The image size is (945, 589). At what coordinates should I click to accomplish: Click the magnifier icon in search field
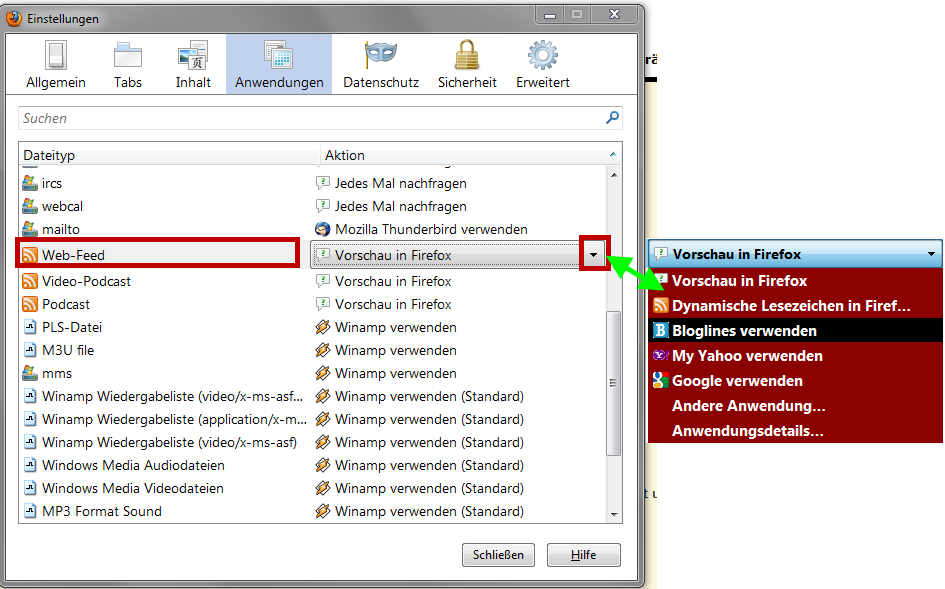tap(612, 118)
